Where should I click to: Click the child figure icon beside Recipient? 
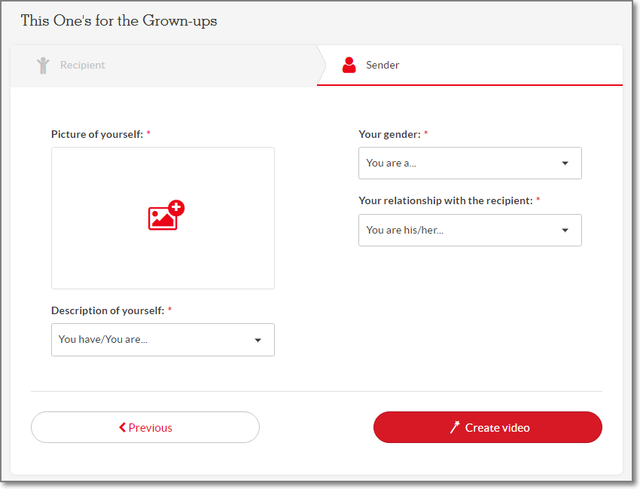point(43,66)
